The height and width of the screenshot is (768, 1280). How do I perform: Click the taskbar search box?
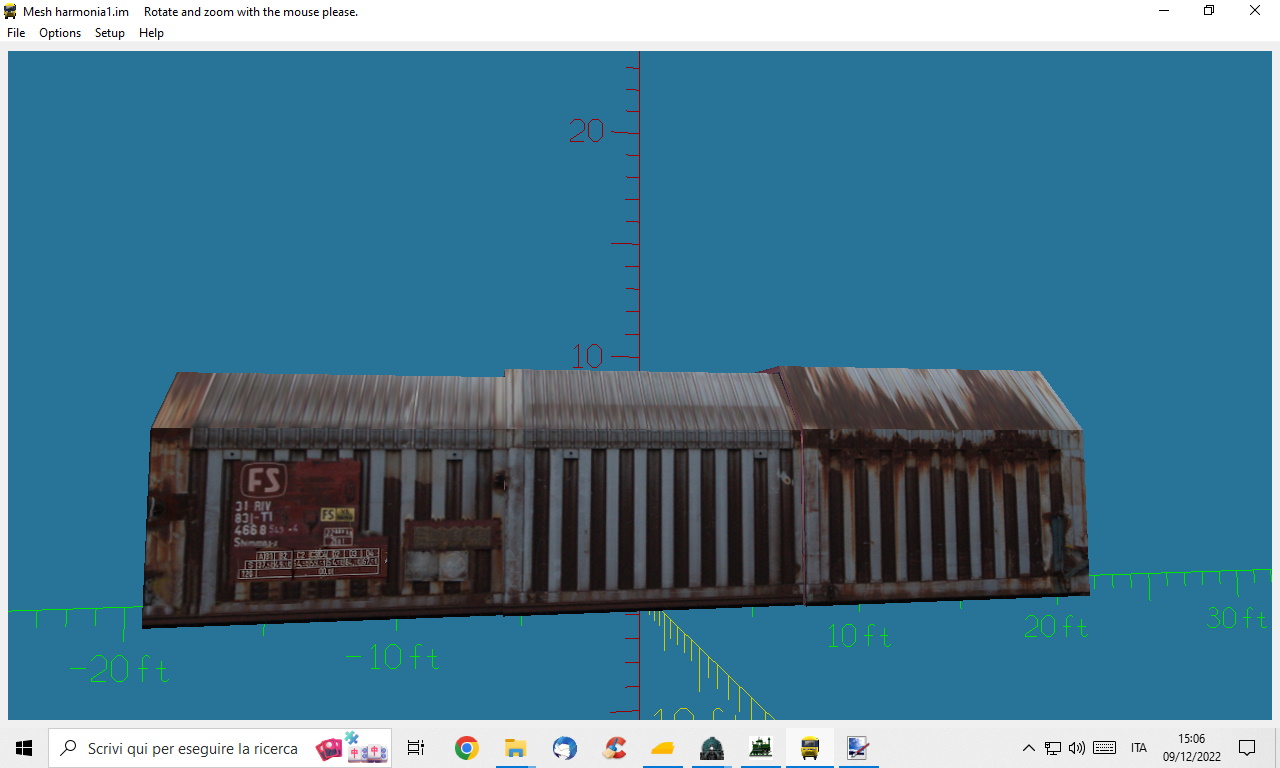coord(220,748)
